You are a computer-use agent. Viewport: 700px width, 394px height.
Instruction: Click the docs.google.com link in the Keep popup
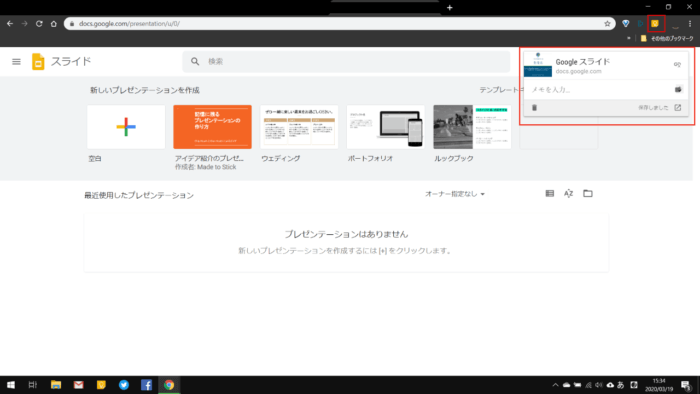[x=579, y=71]
